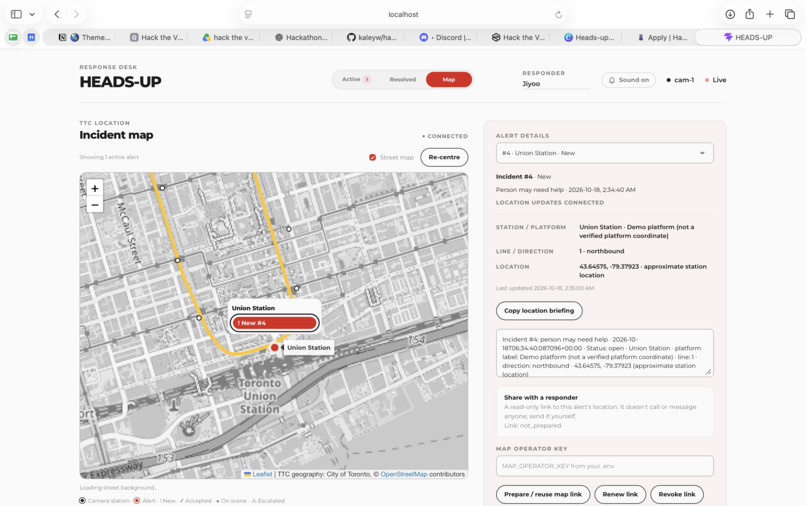
Task: Reload the localhost page
Action: tap(558, 14)
